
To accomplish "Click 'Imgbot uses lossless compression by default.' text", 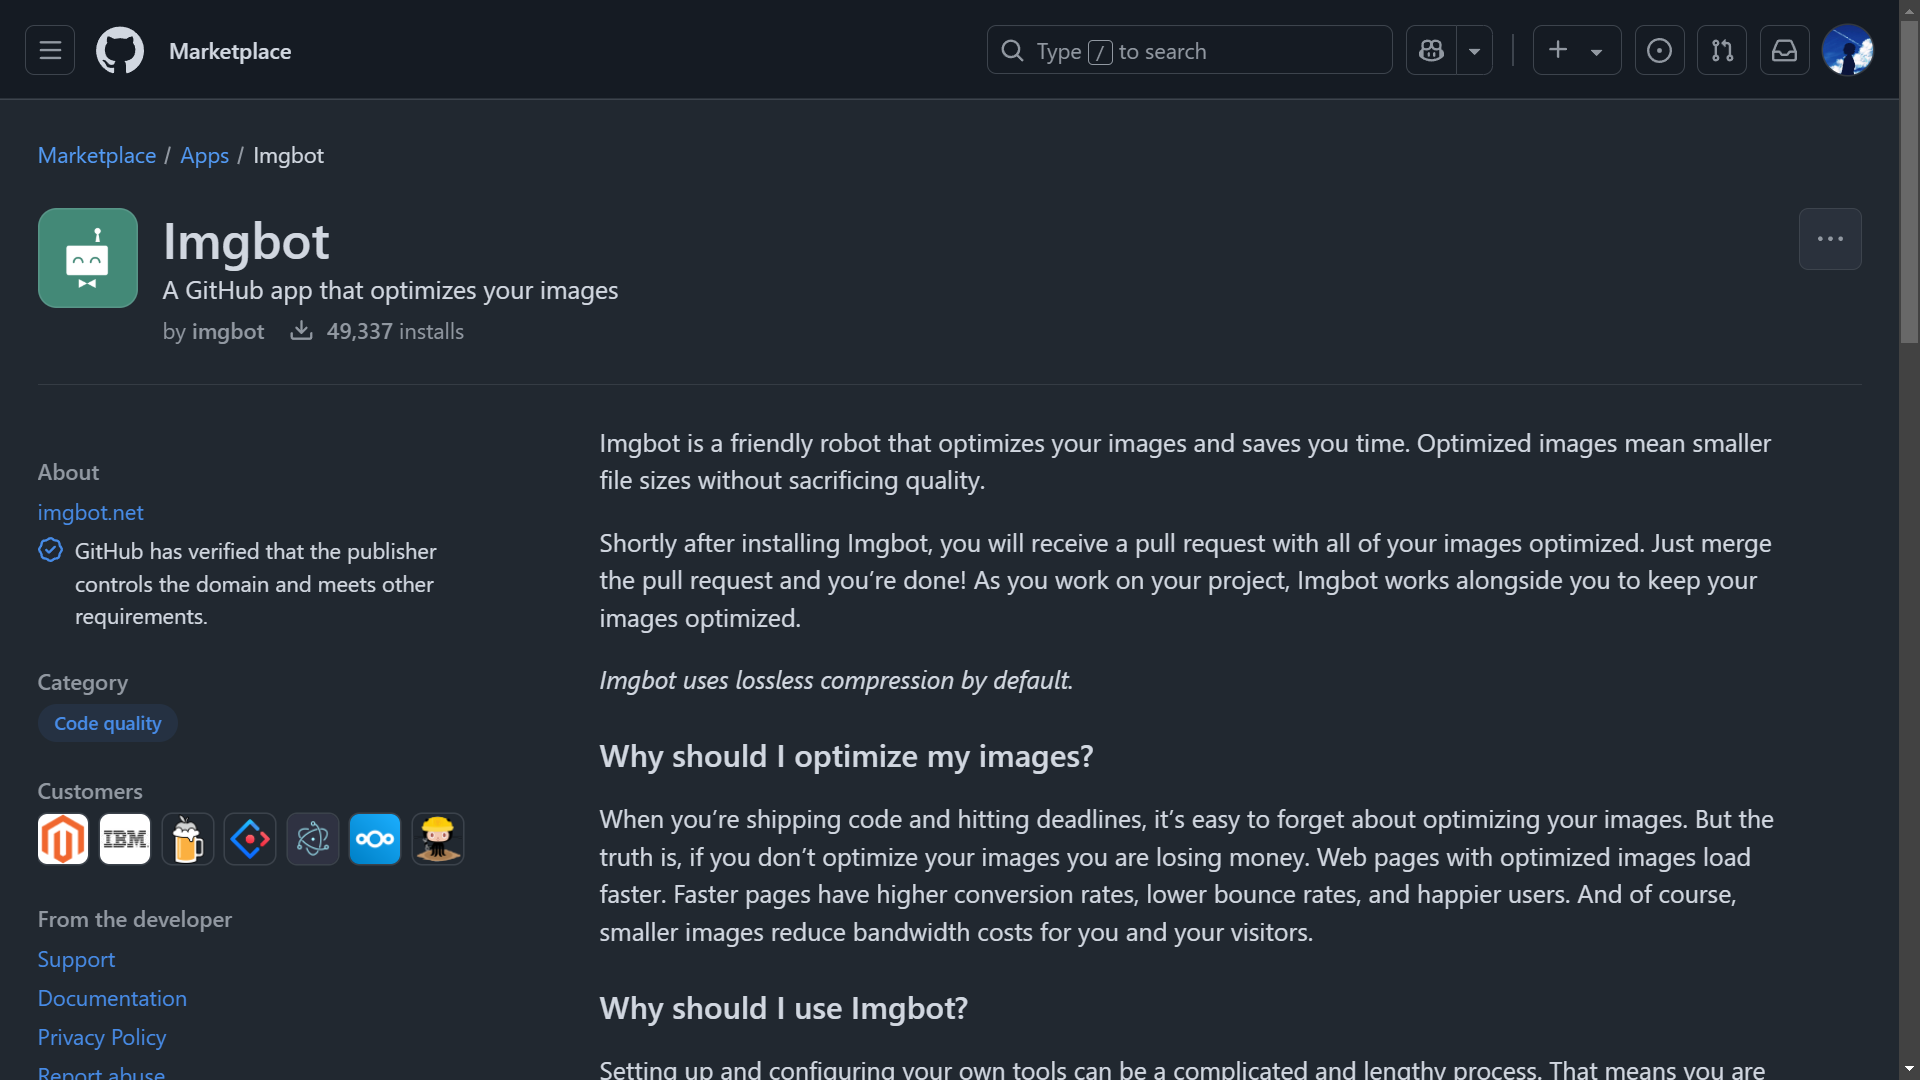I will coord(836,680).
